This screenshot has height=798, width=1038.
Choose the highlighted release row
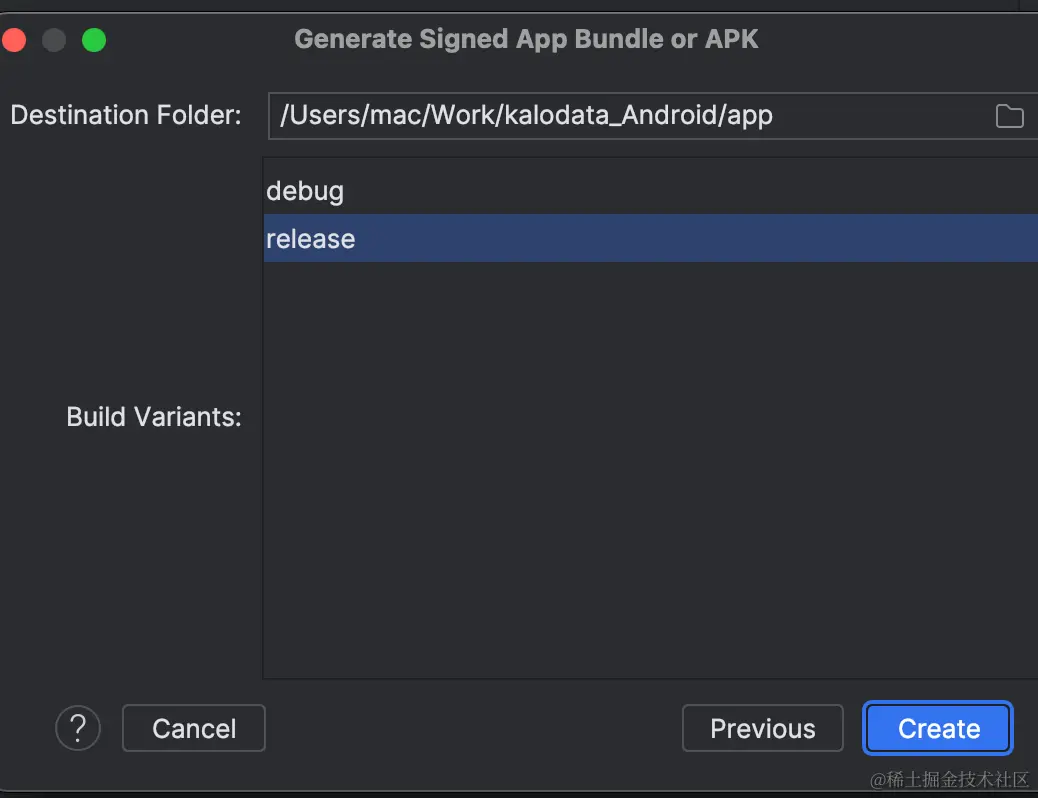coord(650,238)
